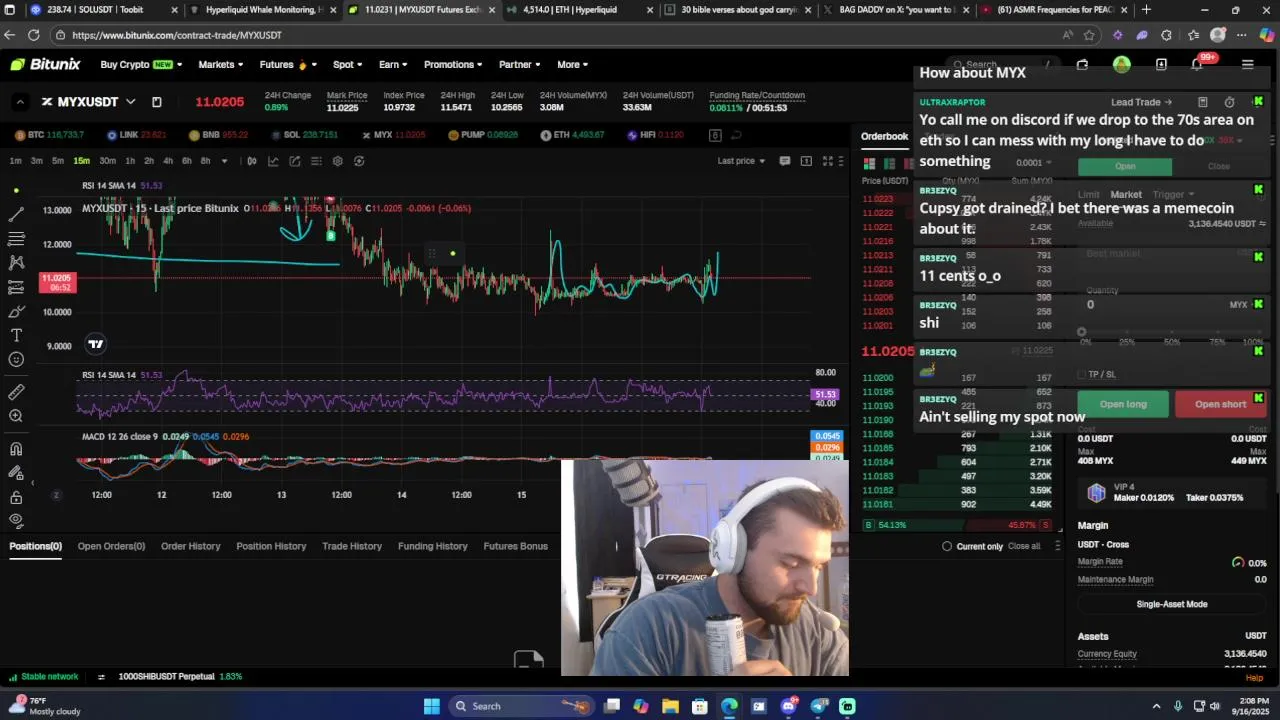Collapse the market header arrow

(x=19, y=102)
